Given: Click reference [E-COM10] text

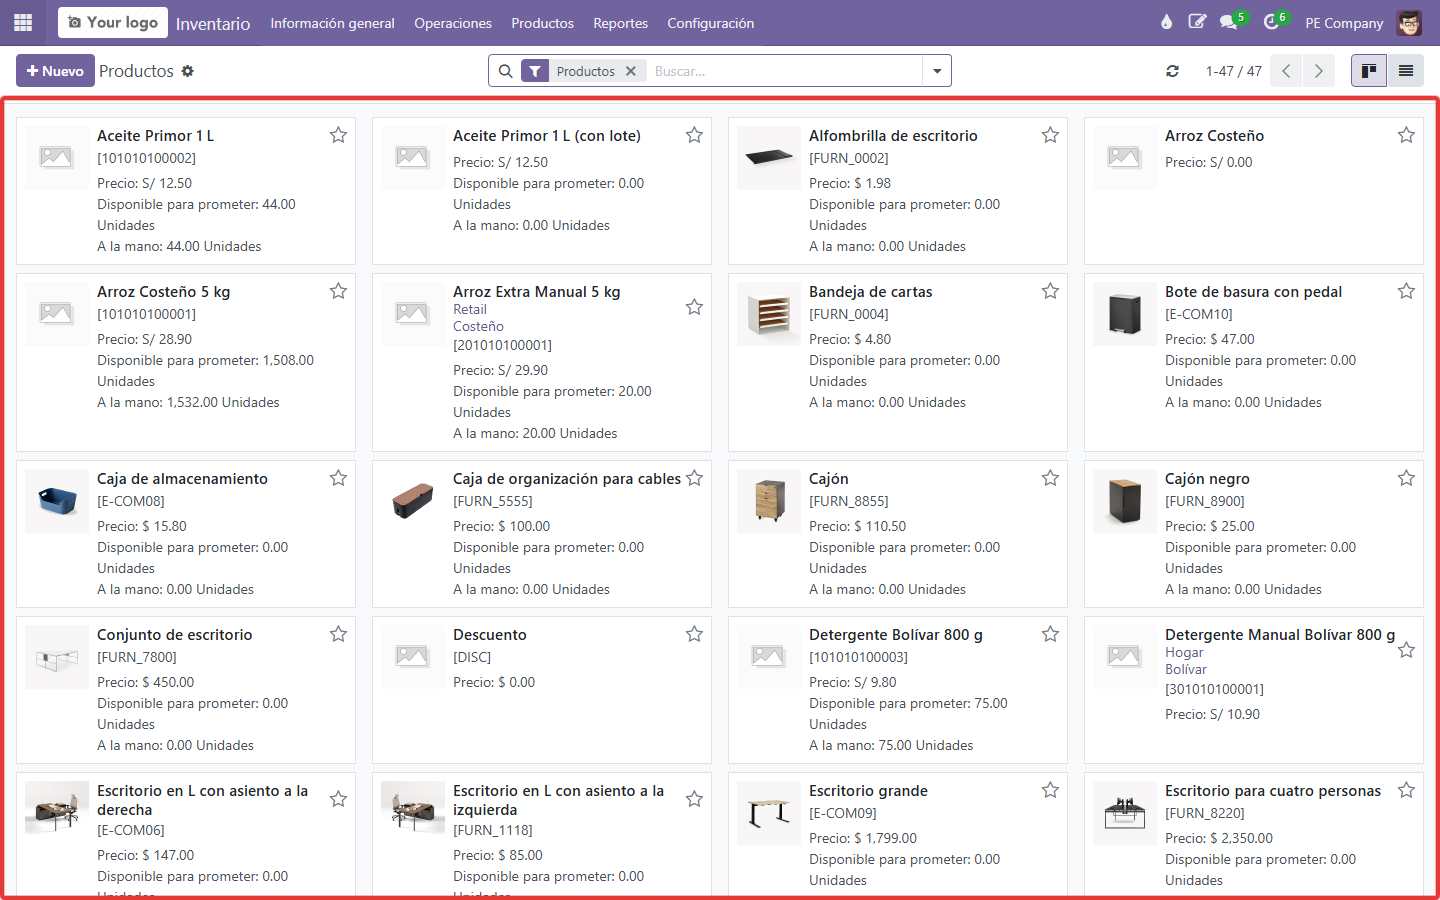Looking at the screenshot, I should [1199, 314].
